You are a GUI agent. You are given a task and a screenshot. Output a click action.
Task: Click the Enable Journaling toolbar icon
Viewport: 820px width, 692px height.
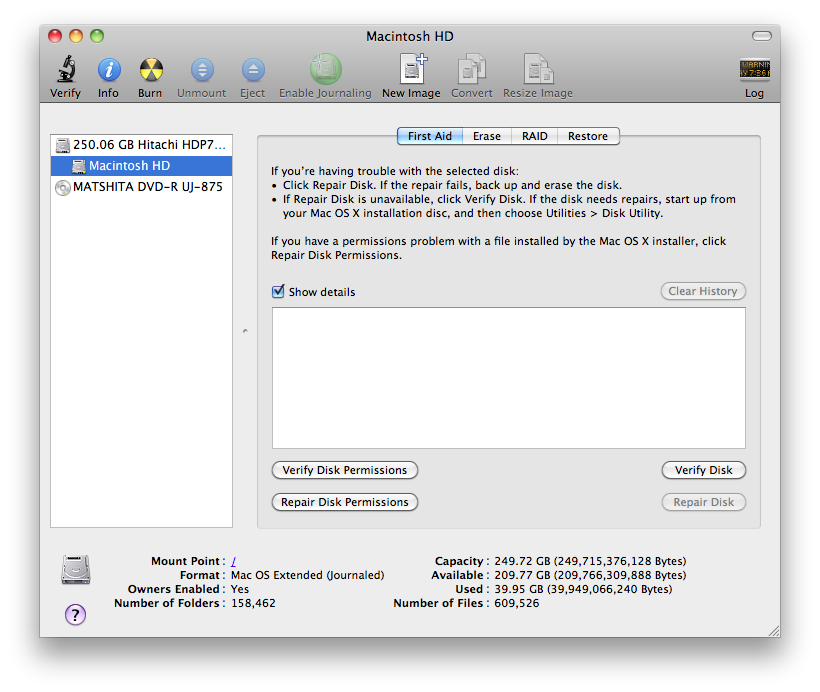[x=325, y=69]
